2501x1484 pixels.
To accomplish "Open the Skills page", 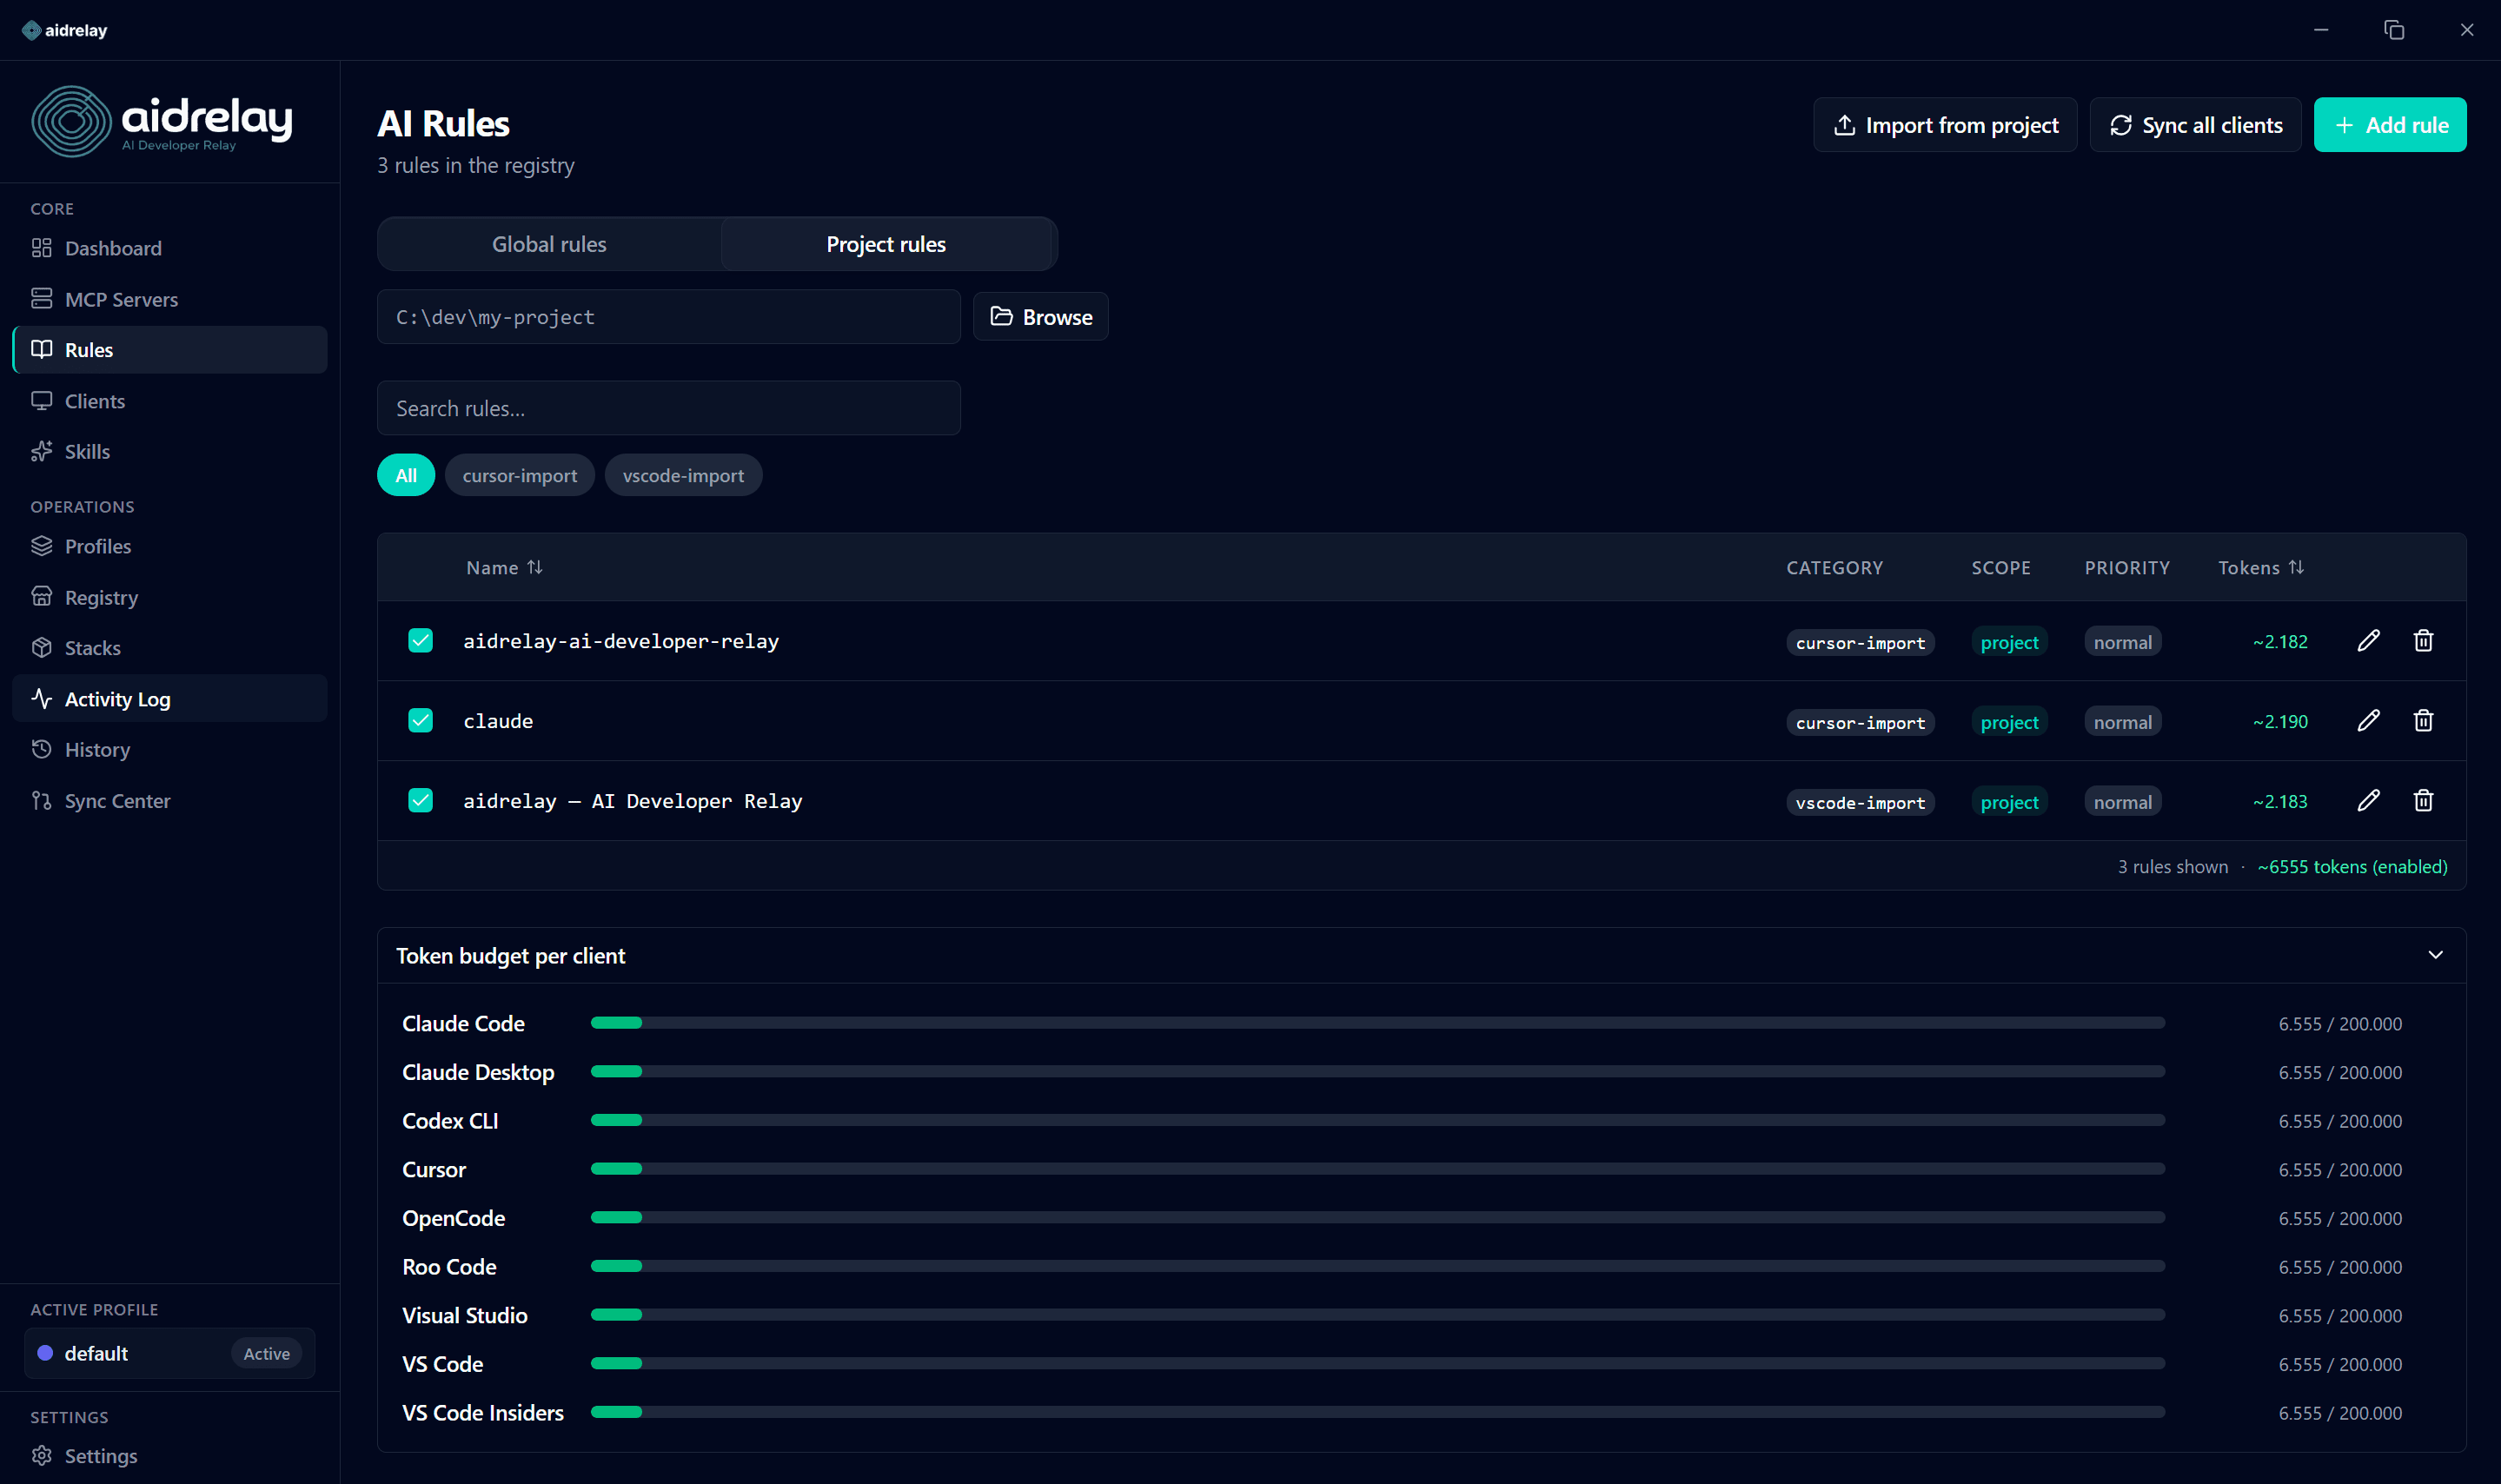I will (169, 451).
